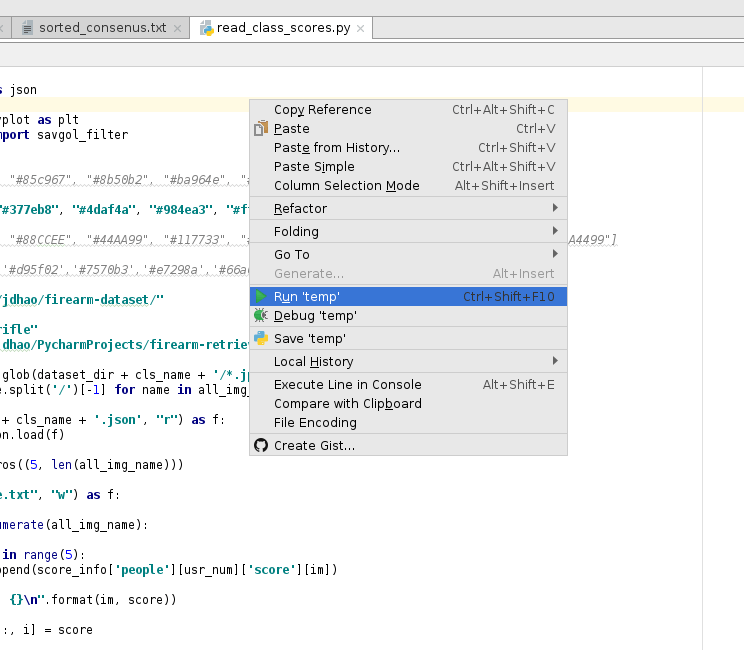Select Paste Simple menu entry

[x=314, y=167]
